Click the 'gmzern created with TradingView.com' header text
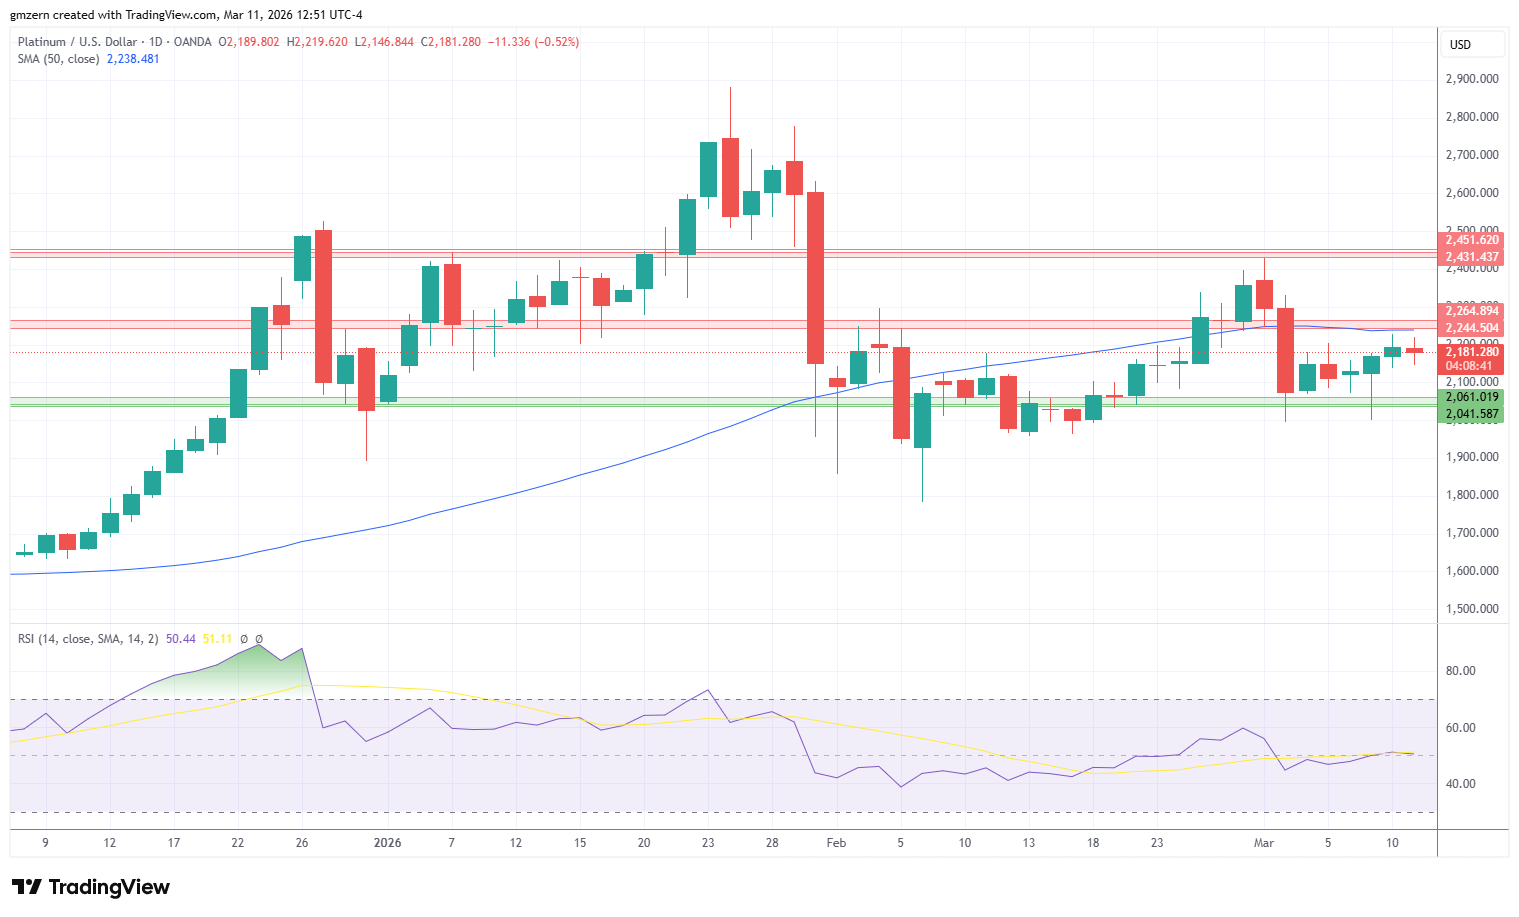The width and height of the screenshot is (1519, 917). pyautogui.click(x=114, y=15)
